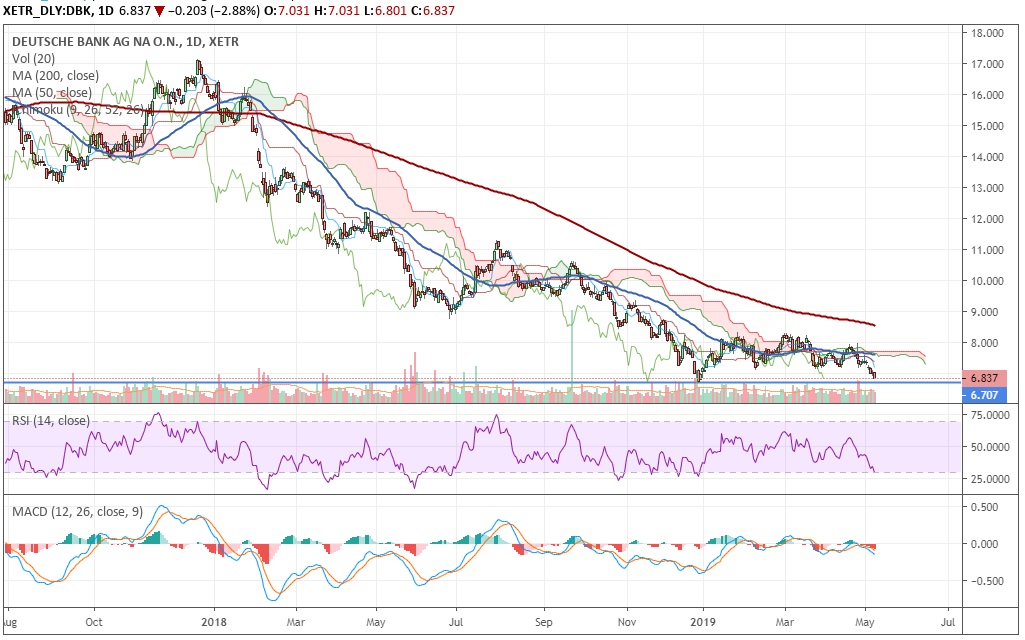Image resolution: width=1025 pixels, height=640 pixels.
Task: Click the 14.000 price axis label
Action: (986, 157)
